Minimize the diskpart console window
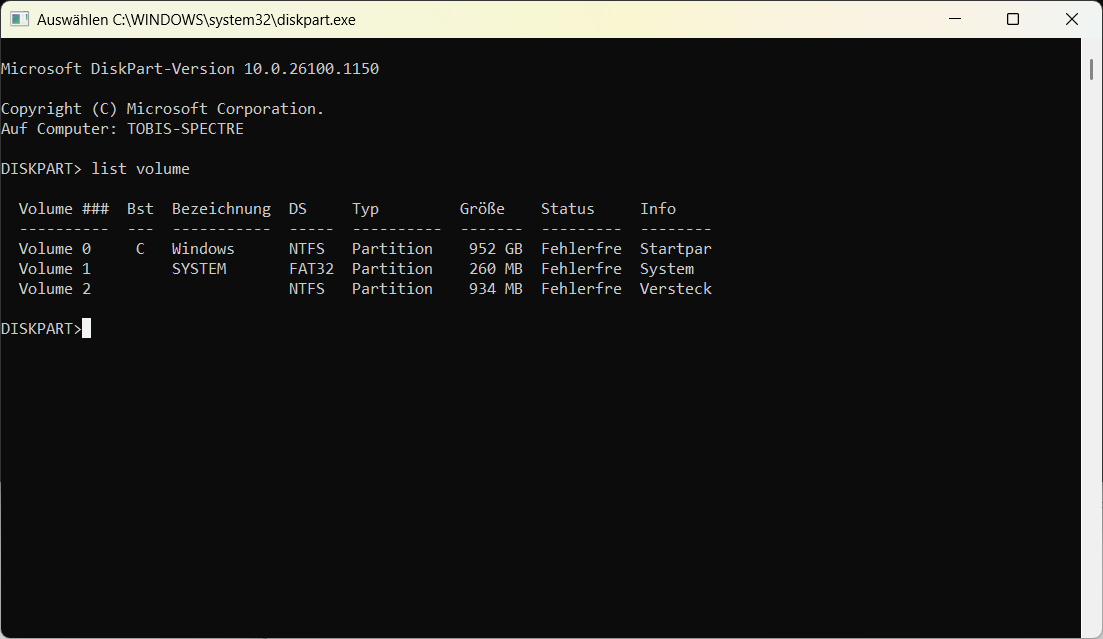The width and height of the screenshot is (1103, 639). click(958, 20)
